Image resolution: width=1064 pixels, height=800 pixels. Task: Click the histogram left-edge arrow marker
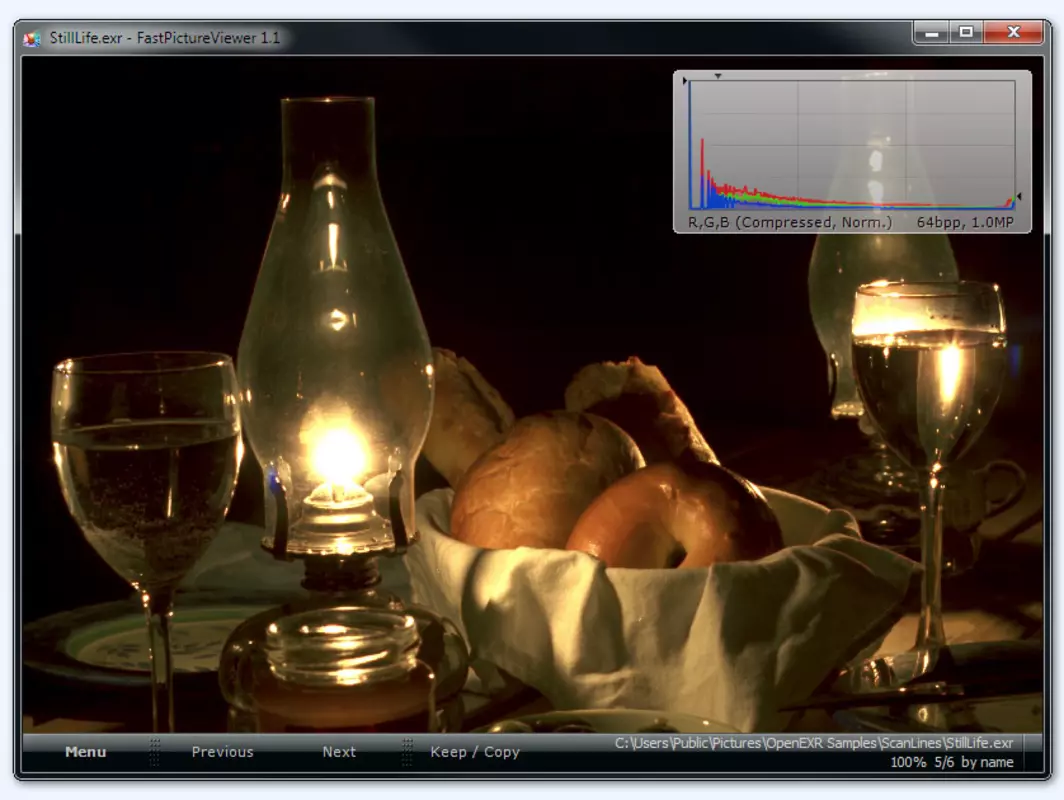point(685,81)
